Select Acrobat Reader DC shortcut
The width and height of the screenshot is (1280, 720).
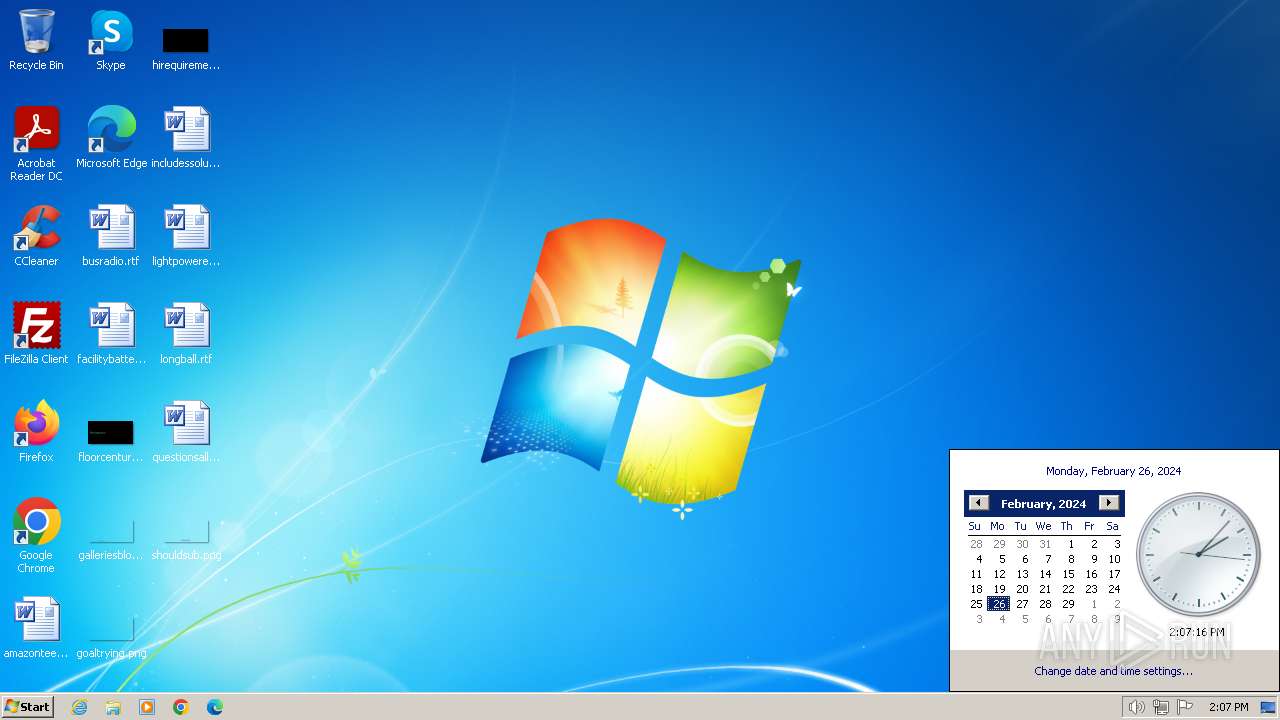pos(36,144)
